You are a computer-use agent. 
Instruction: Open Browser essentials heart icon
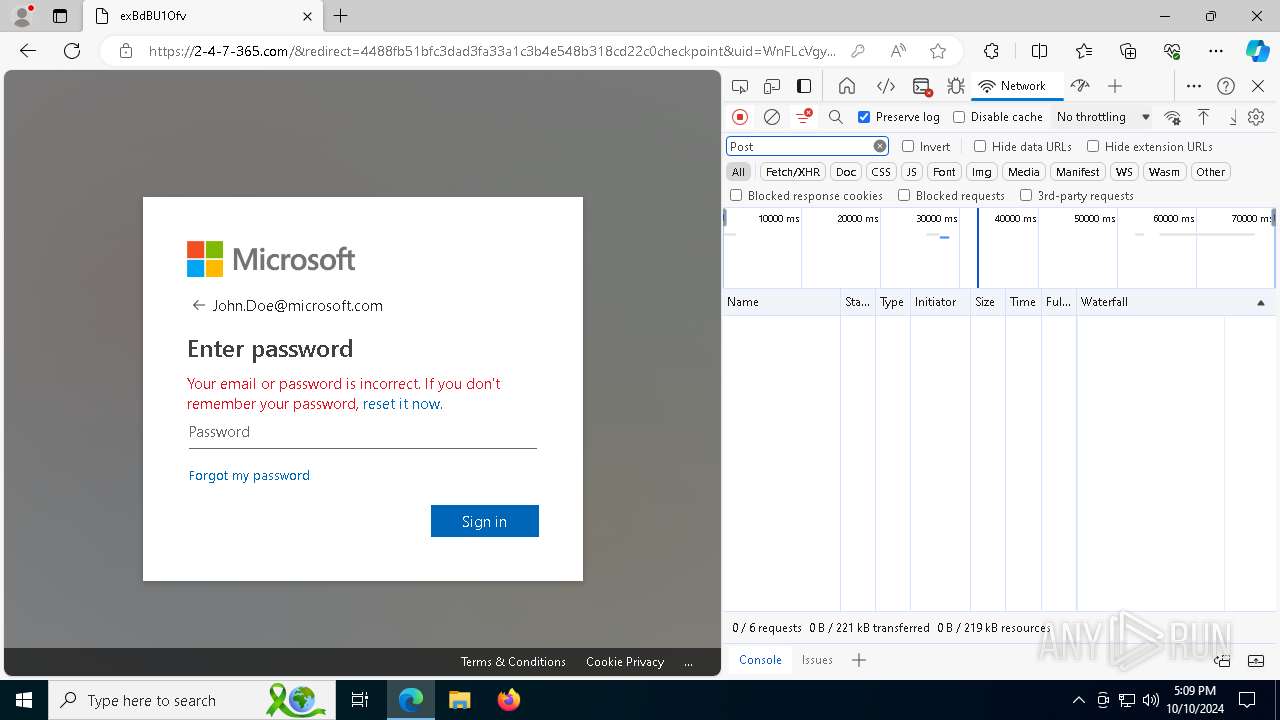tap(1172, 51)
